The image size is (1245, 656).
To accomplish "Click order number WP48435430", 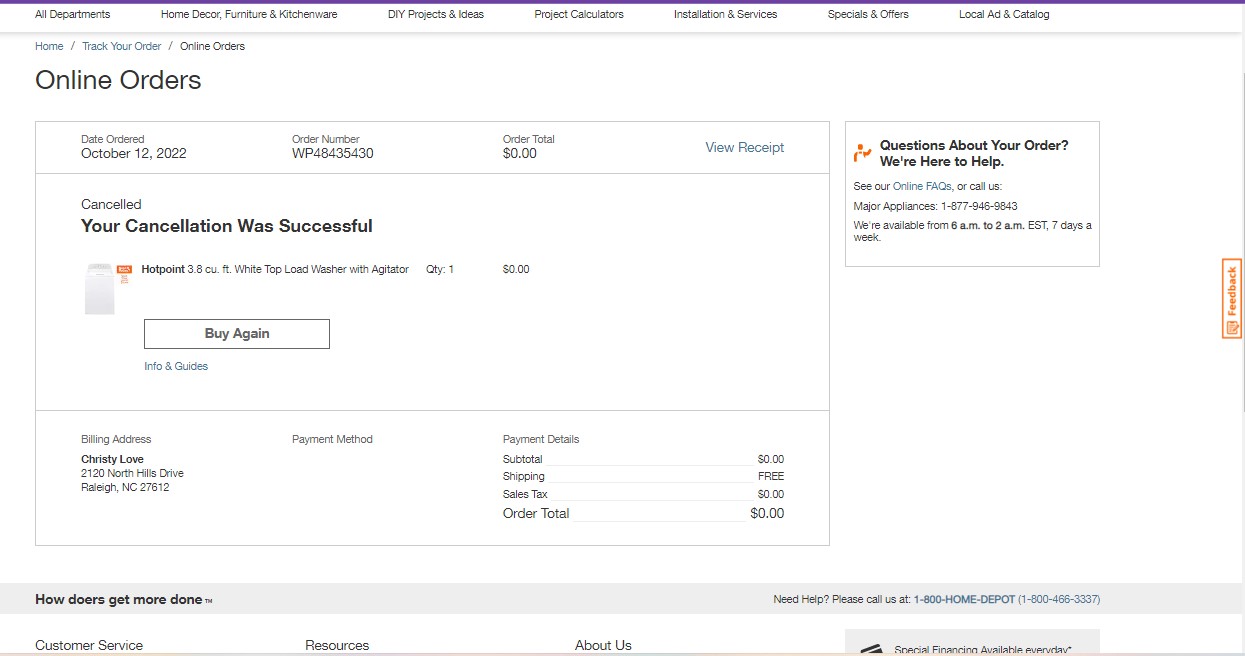I will [x=333, y=154].
